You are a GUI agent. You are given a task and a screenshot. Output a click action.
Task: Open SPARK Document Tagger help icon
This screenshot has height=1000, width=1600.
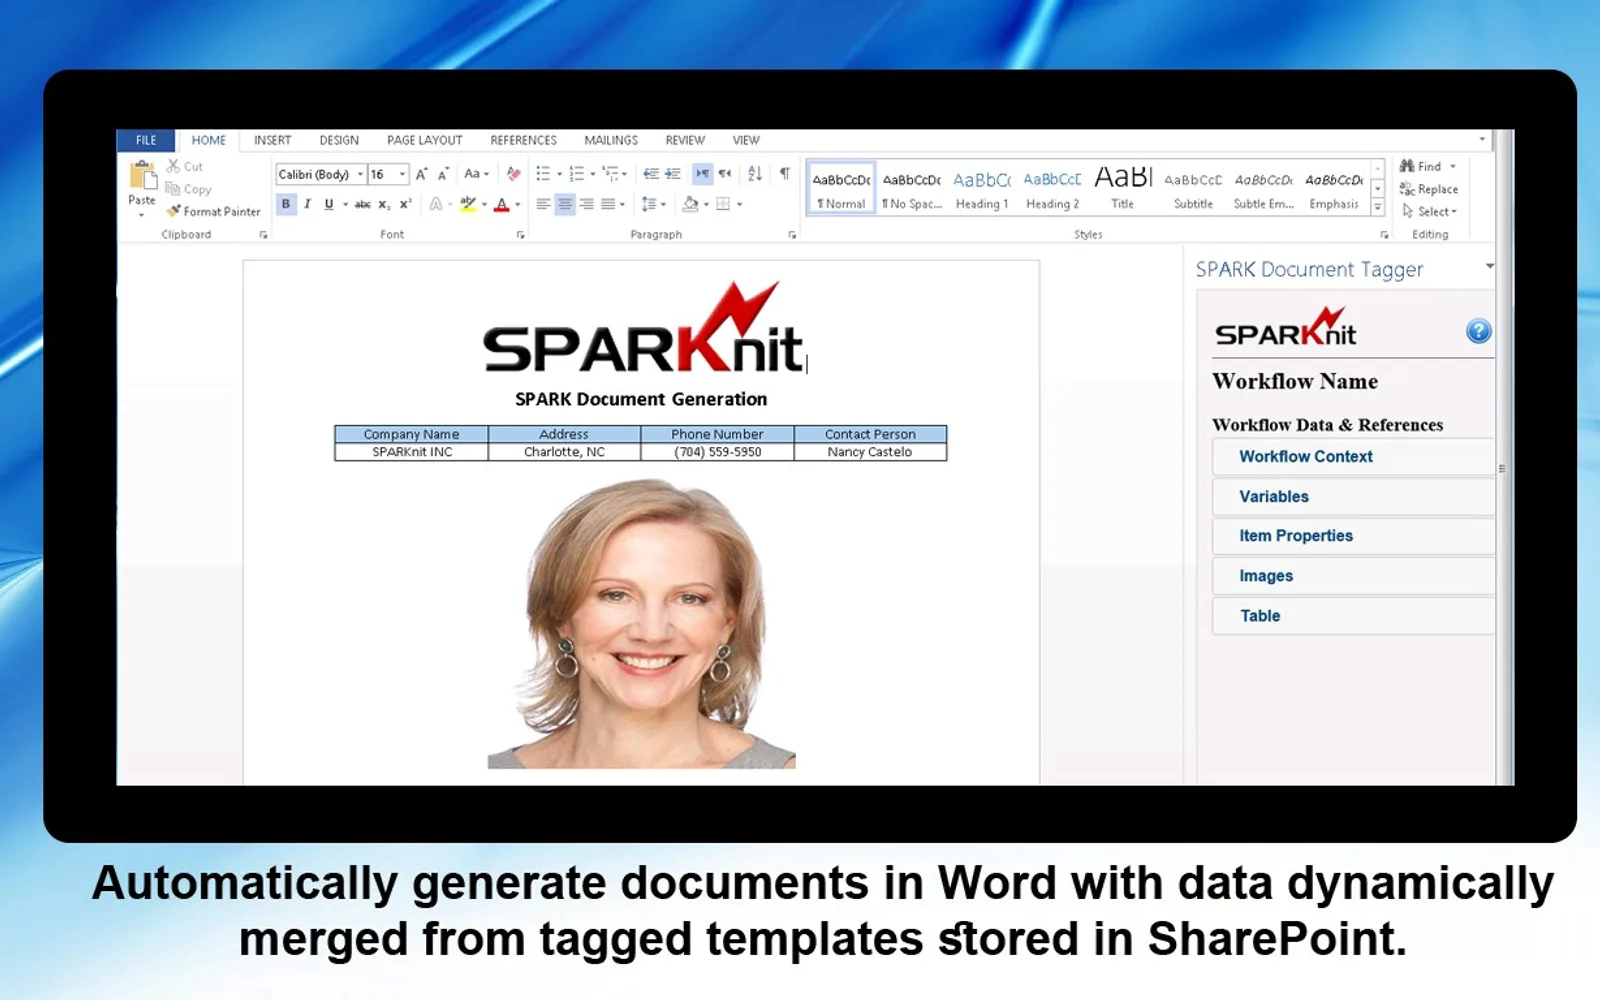pos(1478,331)
